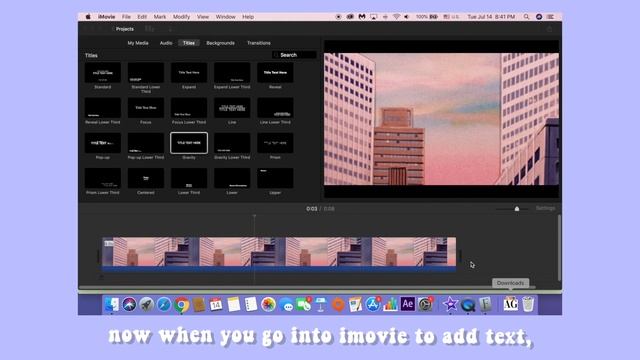The height and width of the screenshot is (360, 640).
Task: Select the Prism title thumbnail
Action: [275, 143]
